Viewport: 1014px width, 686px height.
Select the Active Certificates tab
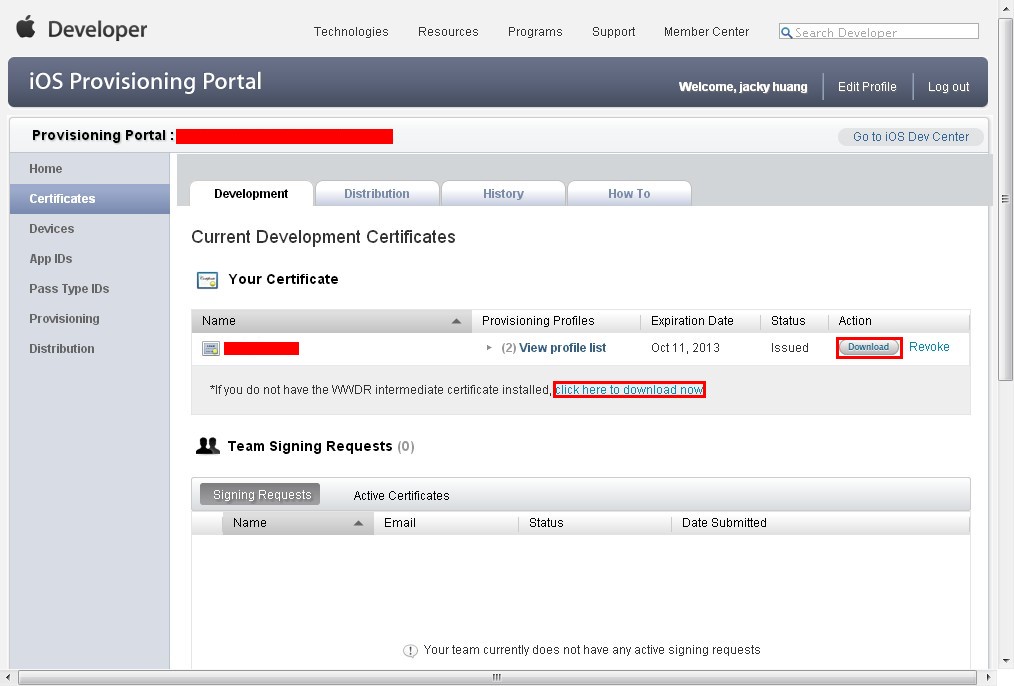click(x=401, y=495)
